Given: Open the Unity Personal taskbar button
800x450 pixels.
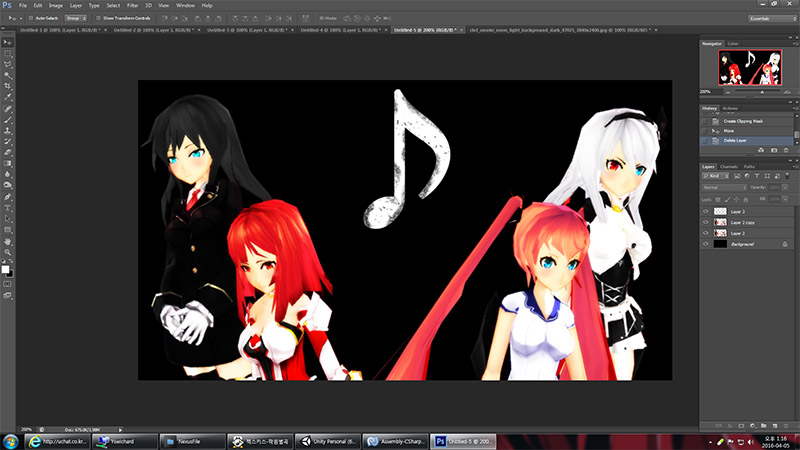Looking at the screenshot, I should coord(328,441).
